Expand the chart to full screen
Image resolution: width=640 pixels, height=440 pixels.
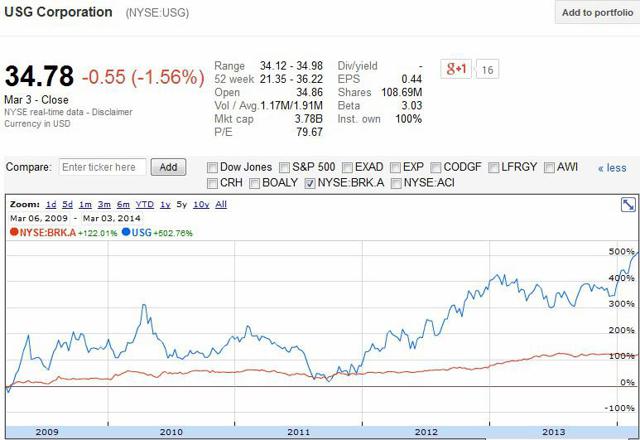tap(628, 204)
